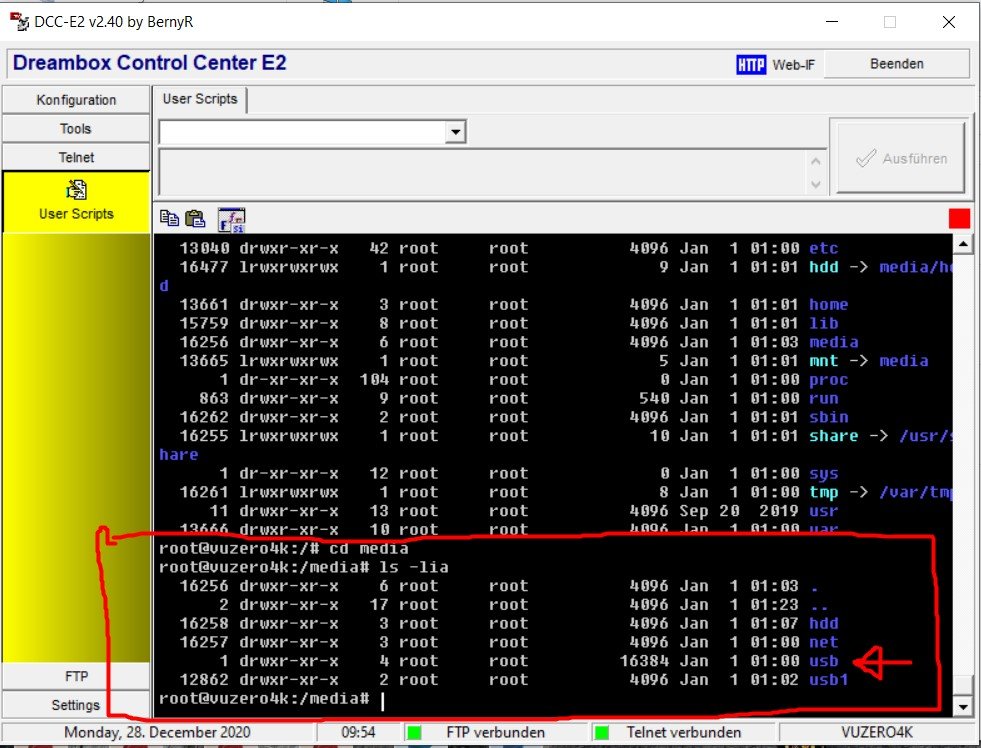Open the Settings section in the sidebar
The height and width of the screenshot is (748, 981).
click(76, 705)
